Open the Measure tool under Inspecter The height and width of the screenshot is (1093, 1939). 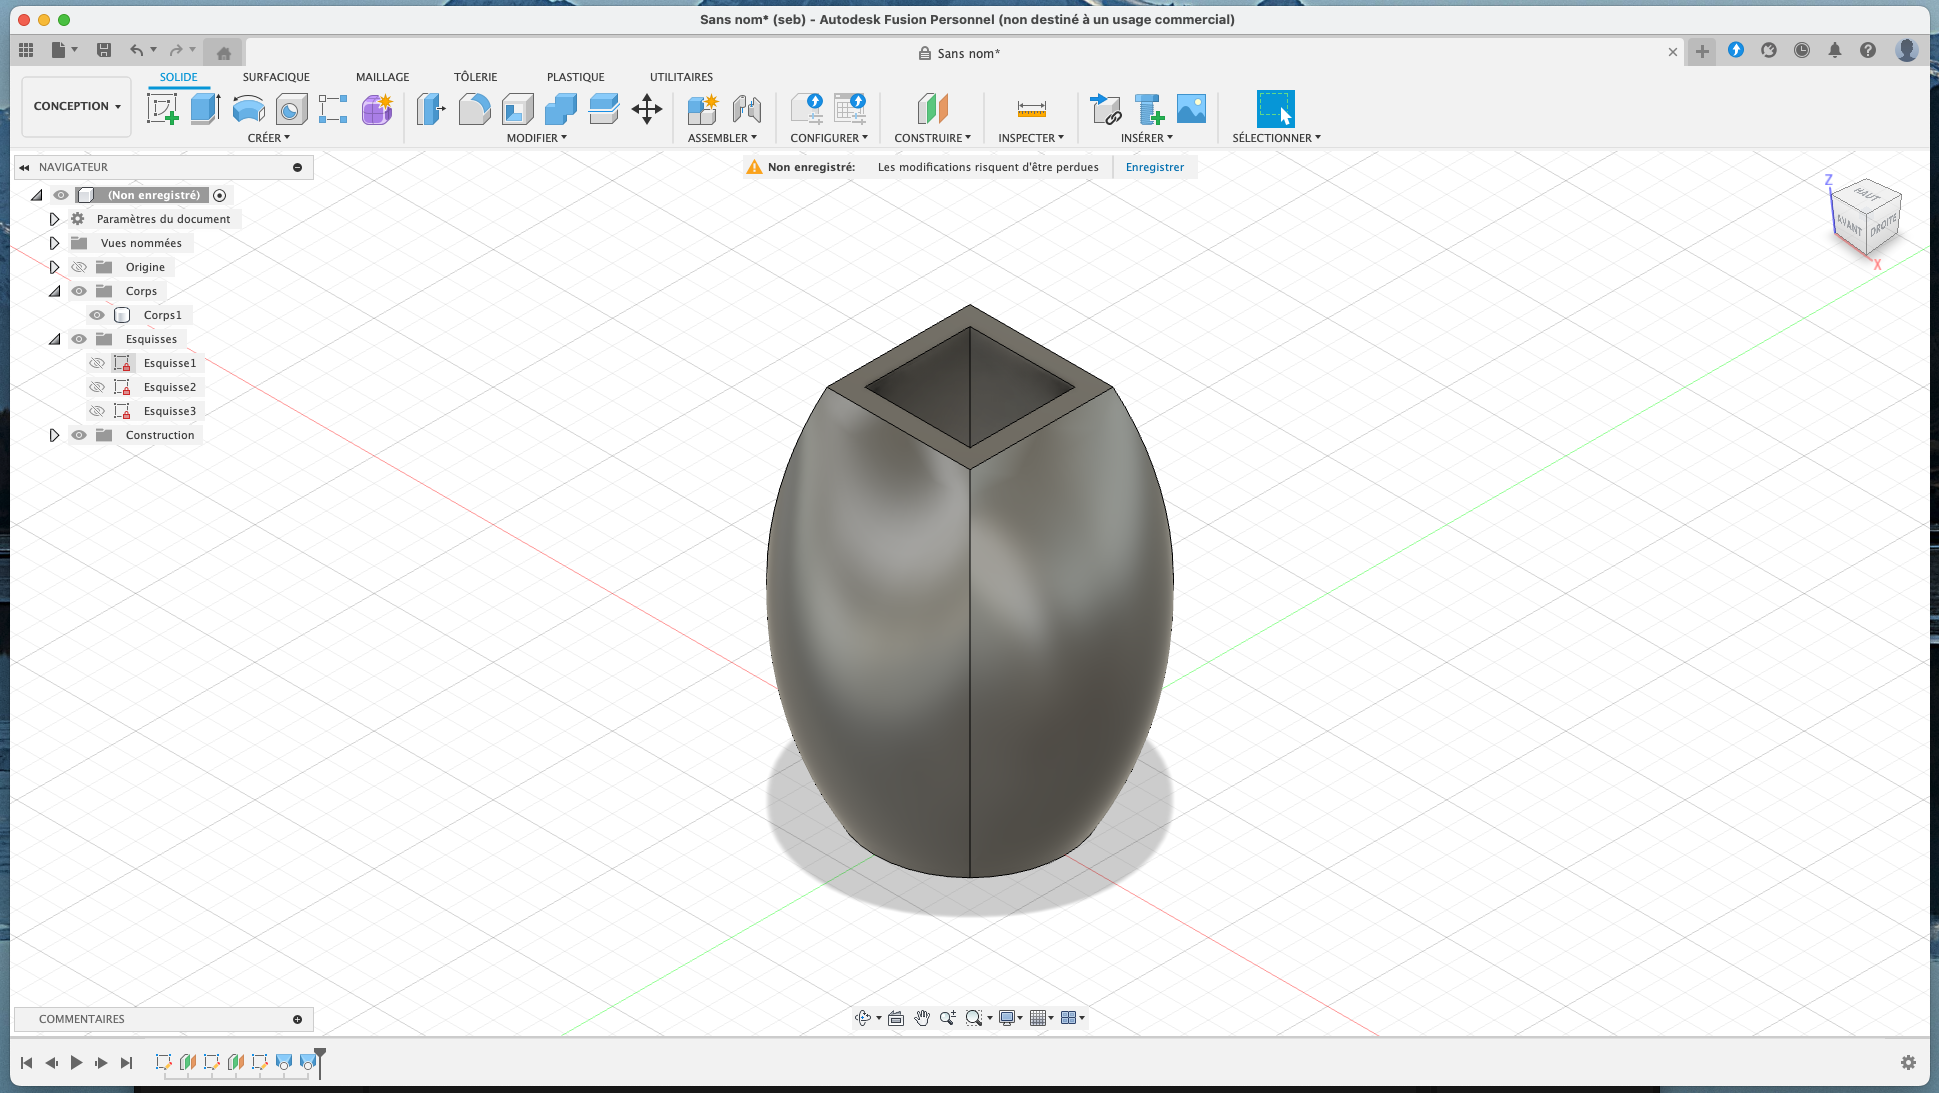[1031, 108]
